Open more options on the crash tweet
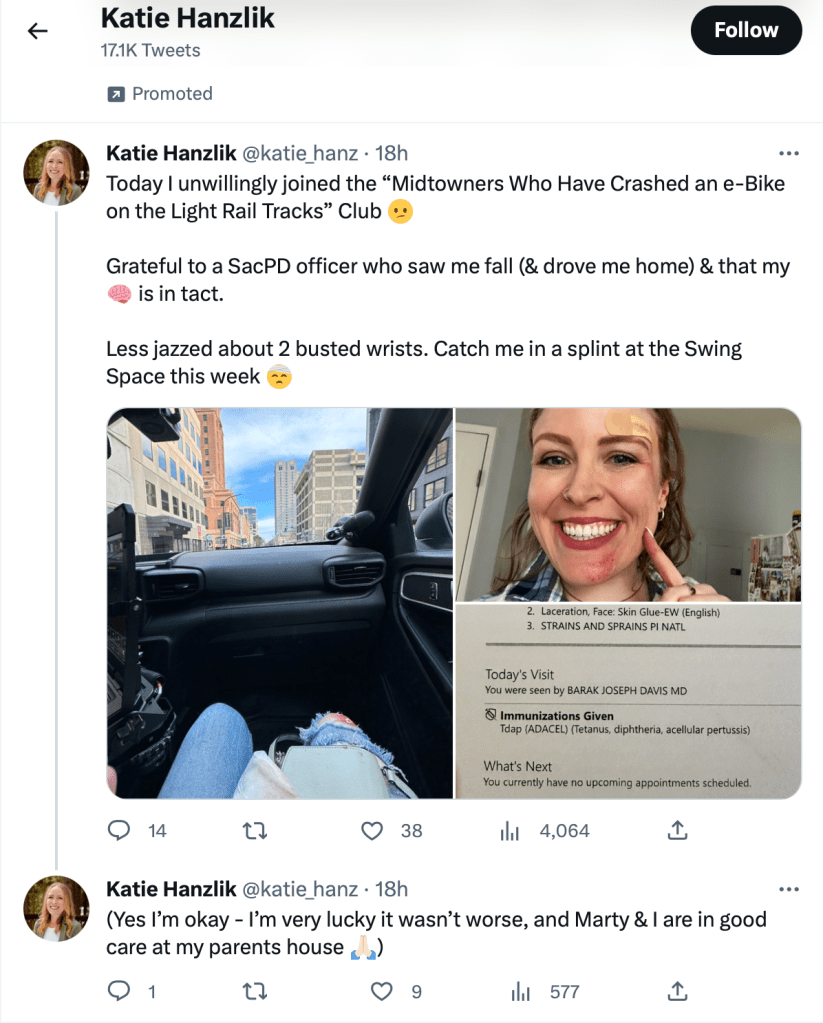This screenshot has width=823, height=1023. (x=789, y=153)
